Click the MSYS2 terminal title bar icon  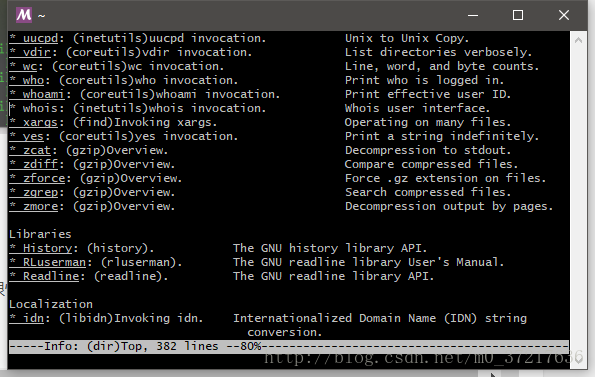pyautogui.click(x=24, y=15)
